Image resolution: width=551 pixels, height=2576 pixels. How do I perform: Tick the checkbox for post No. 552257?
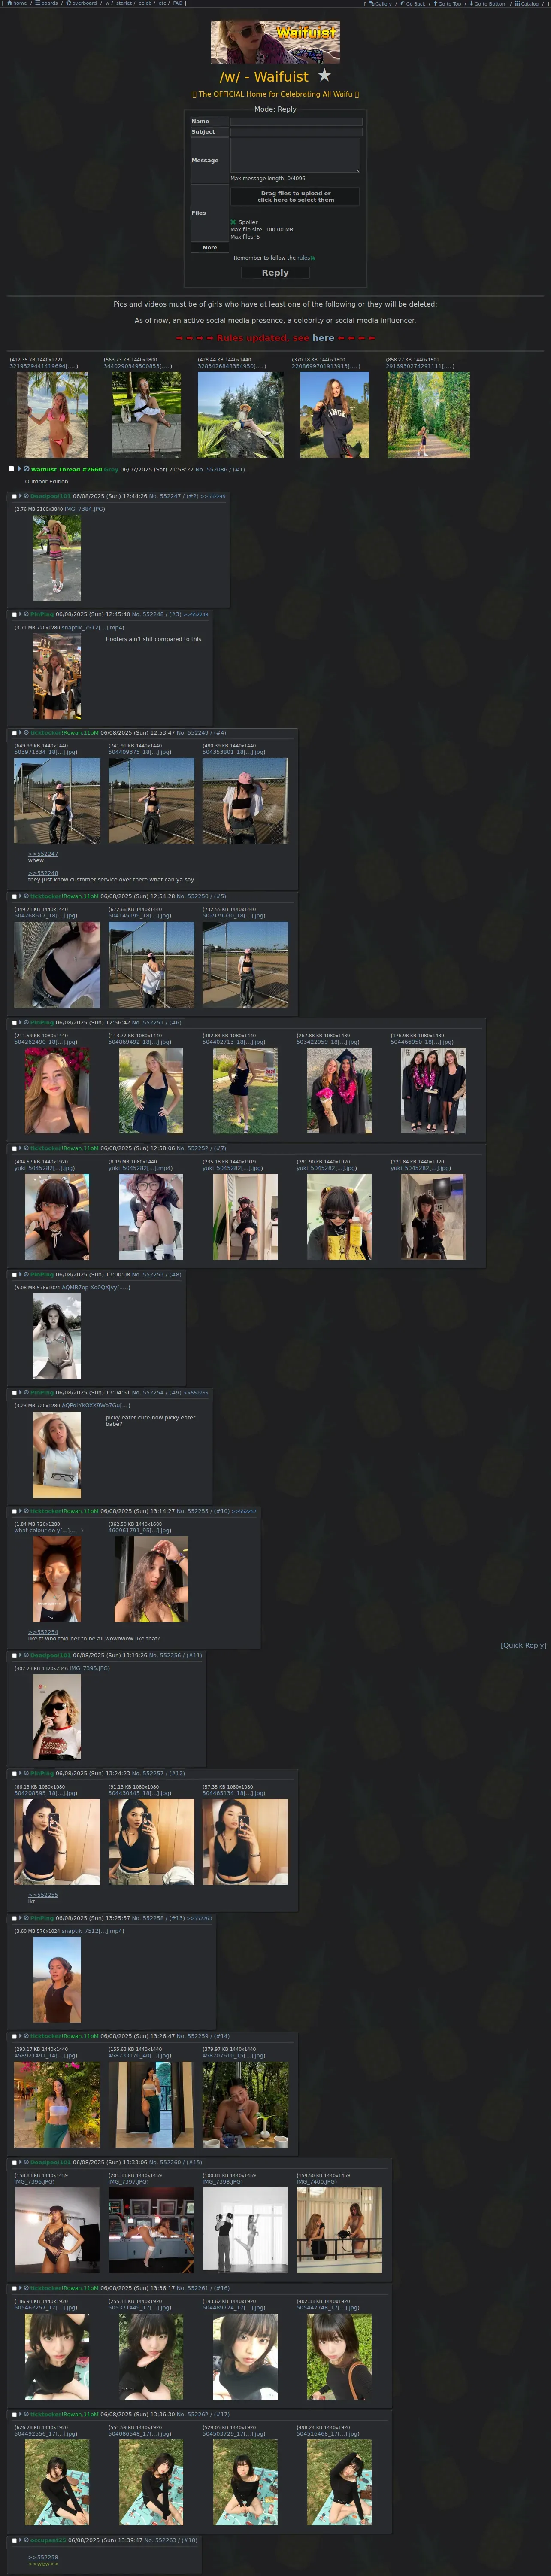tap(14, 1773)
